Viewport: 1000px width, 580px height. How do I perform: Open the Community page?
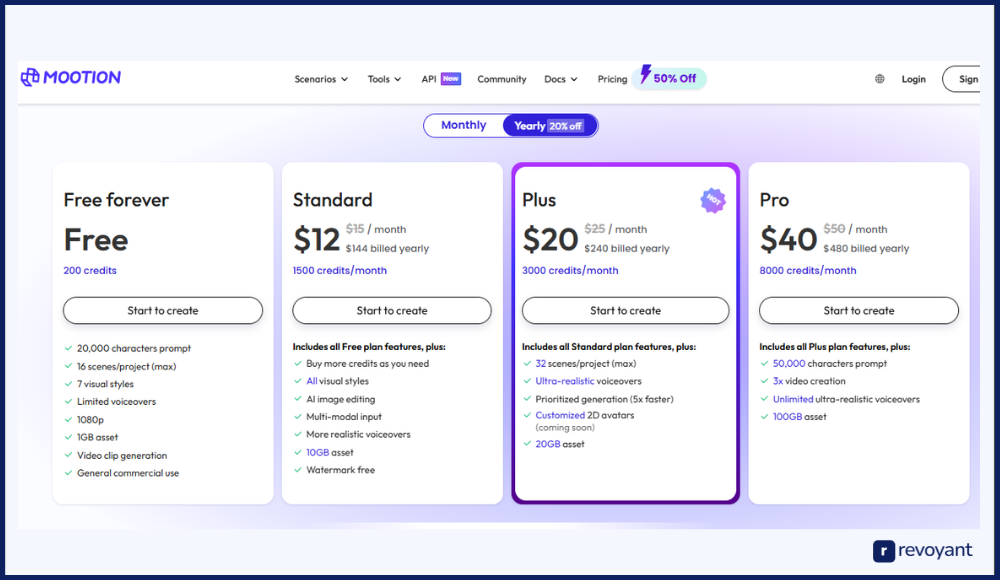[502, 79]
